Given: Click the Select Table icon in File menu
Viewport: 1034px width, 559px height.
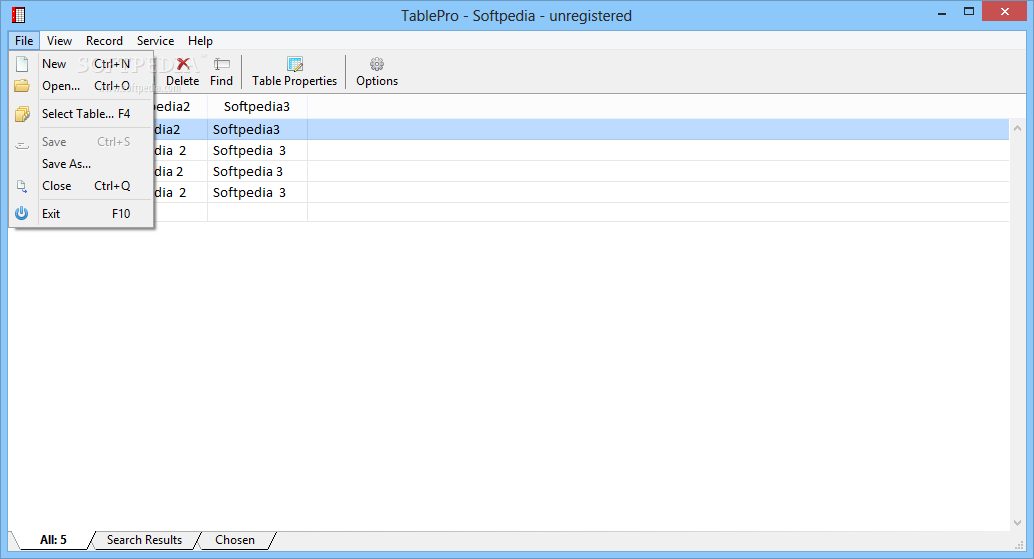Looking at the screenshot, I should click(x=22, y=114).
